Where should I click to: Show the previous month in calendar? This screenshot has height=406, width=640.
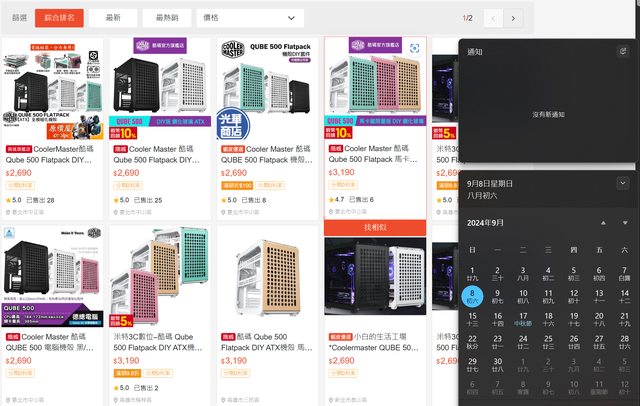601,222
